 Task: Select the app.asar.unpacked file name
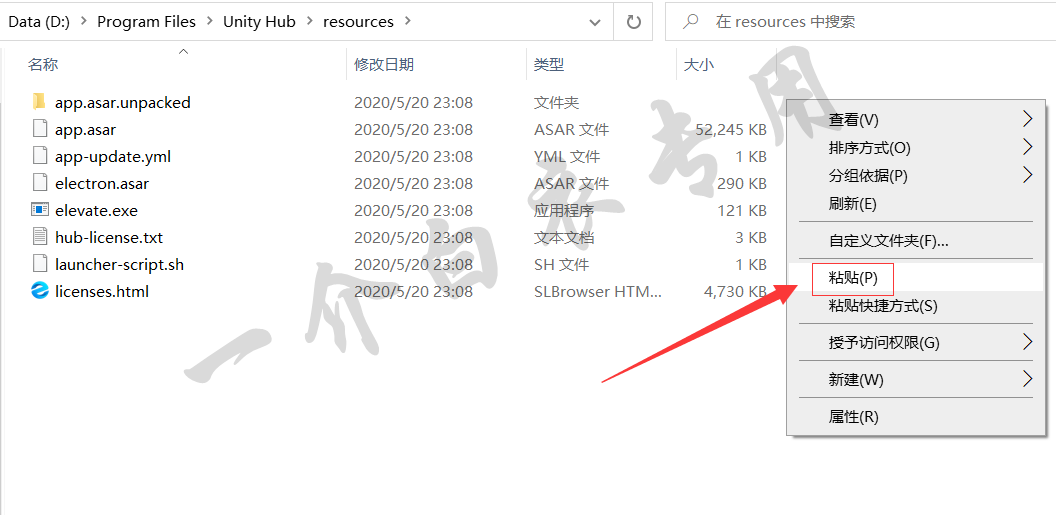(123, 102)
